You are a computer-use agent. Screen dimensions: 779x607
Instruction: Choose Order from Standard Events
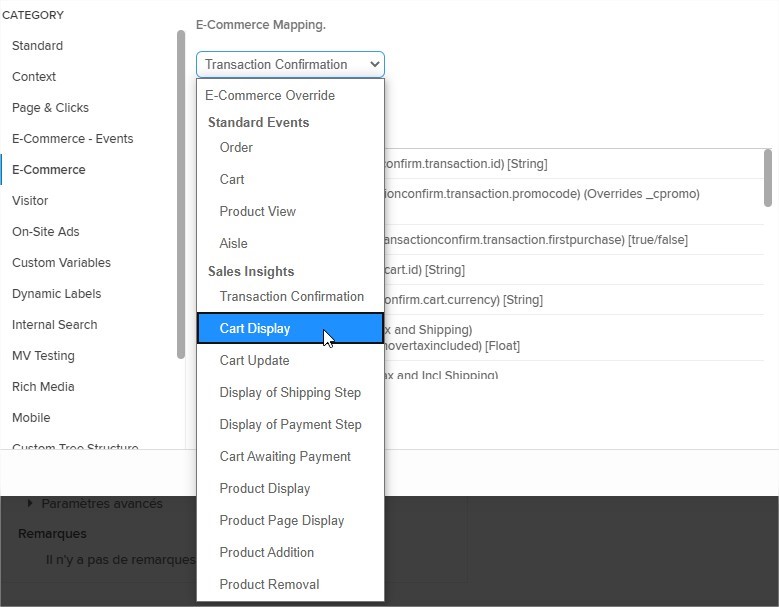(236, 148)
